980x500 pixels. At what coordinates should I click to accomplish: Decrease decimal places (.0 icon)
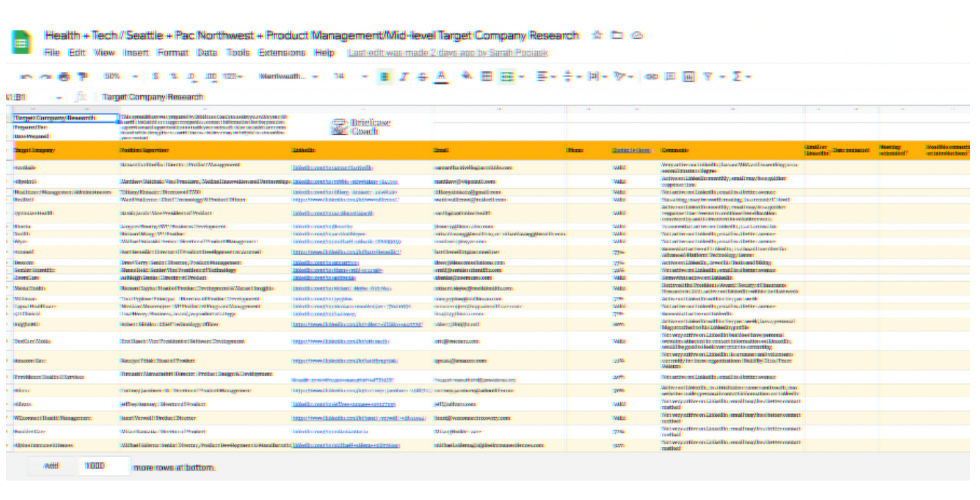tap(192, 76)
